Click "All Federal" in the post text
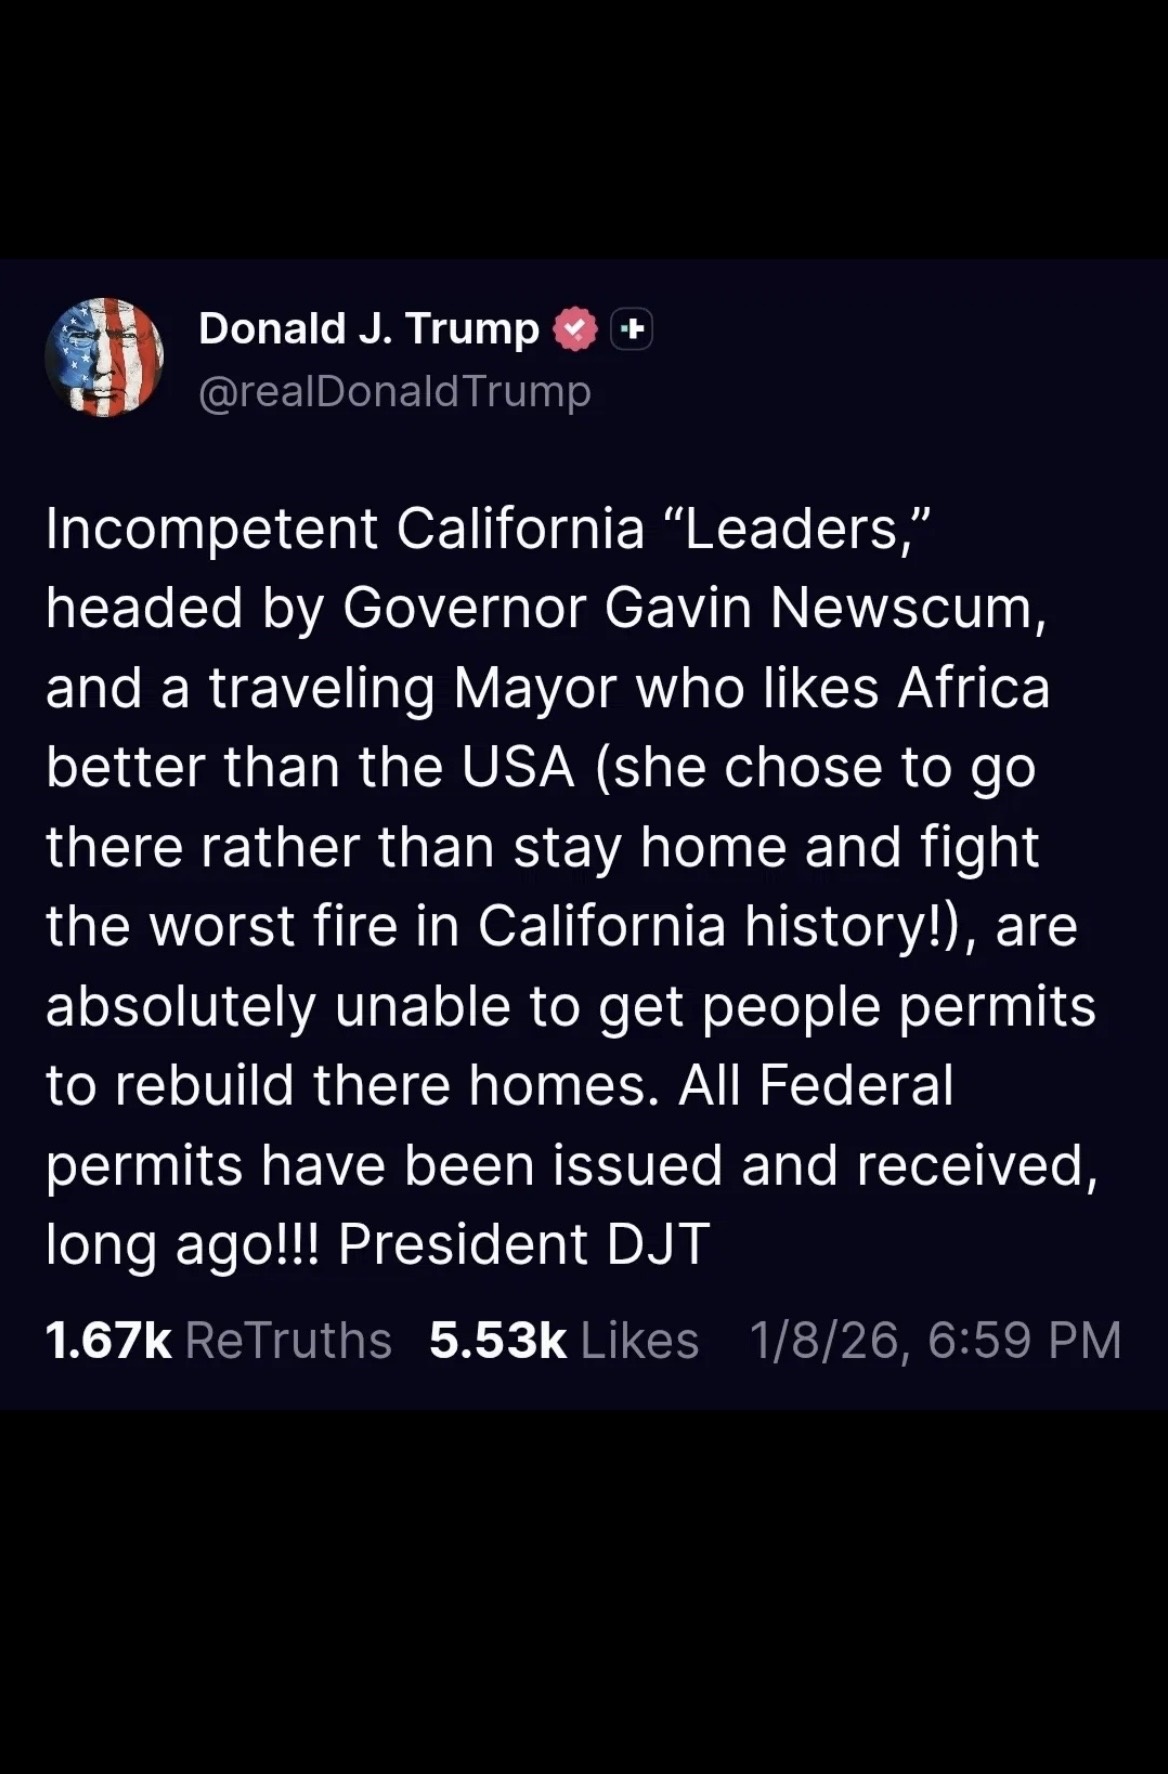Viewport: 1168px width, 1774px height. [815, 1085]
